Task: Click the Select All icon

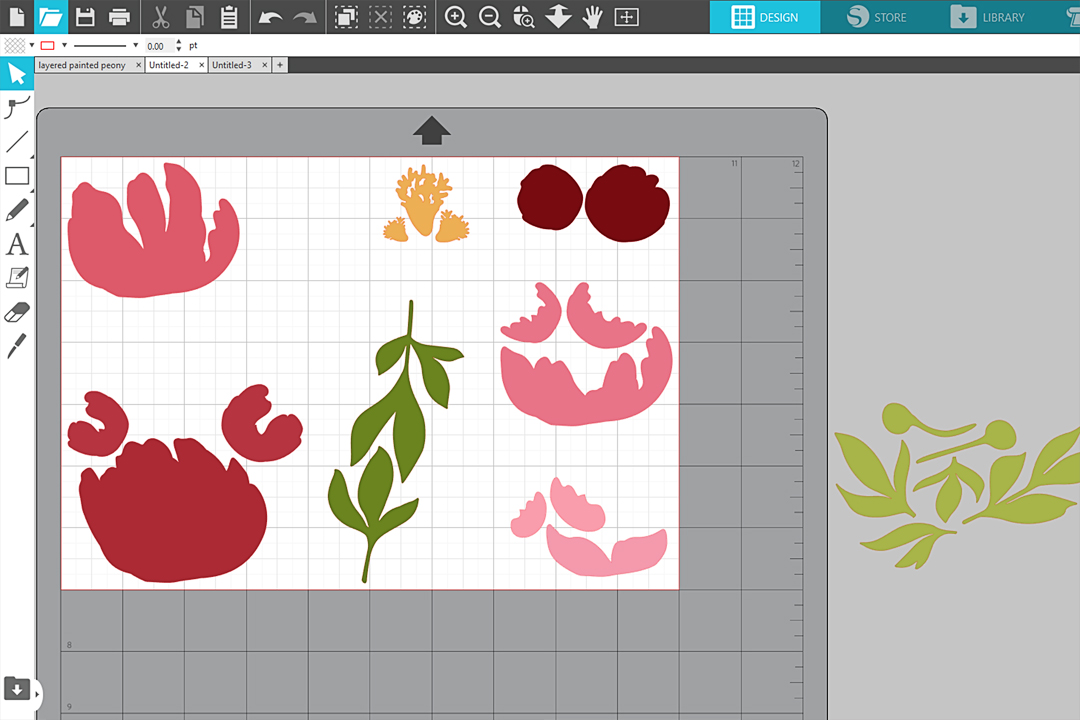Action: (x=346, y=17)
